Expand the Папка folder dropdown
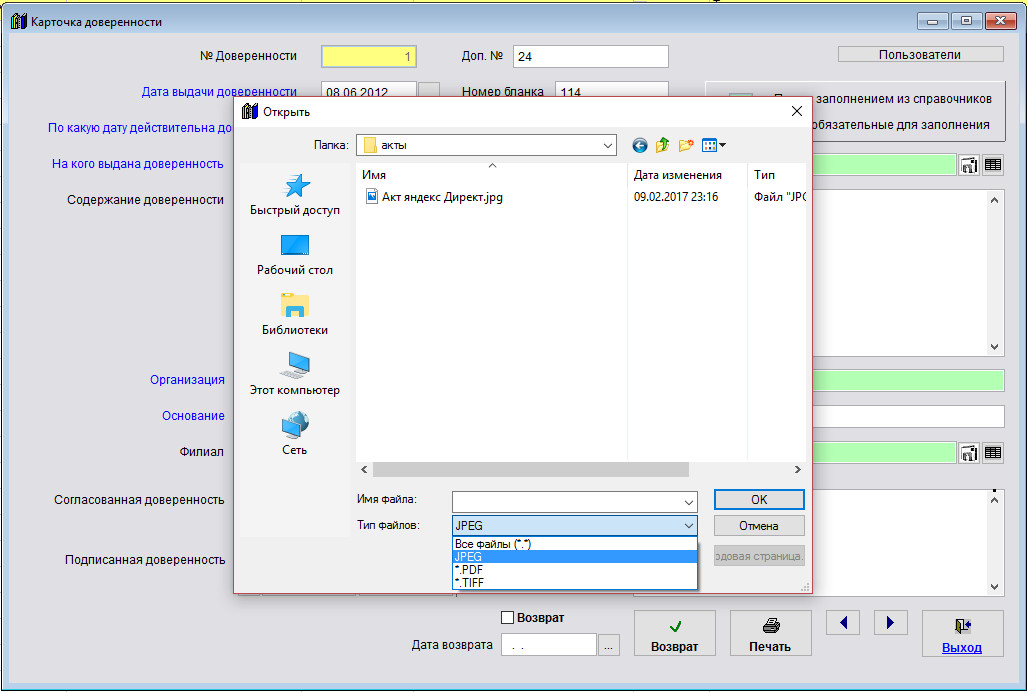 coord(607,145)
